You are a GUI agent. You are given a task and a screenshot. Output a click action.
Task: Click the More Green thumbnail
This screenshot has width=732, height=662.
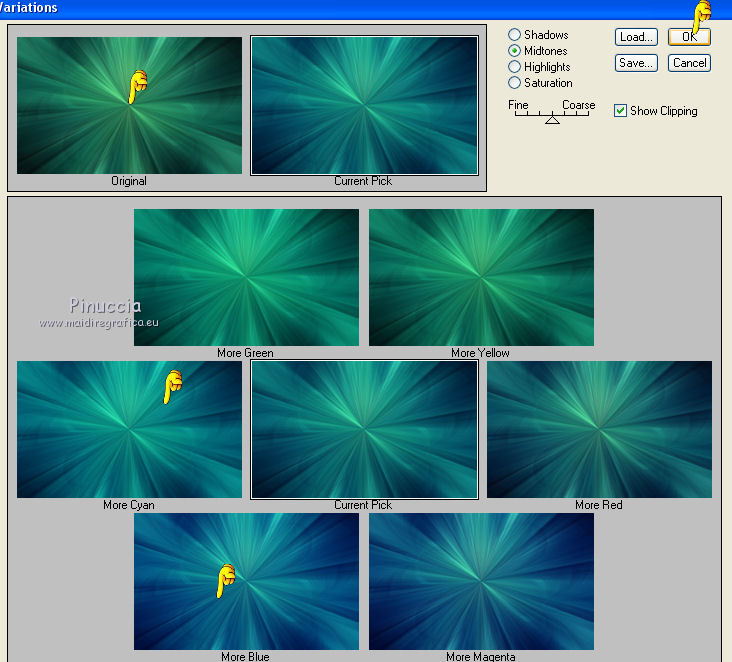(246, 278)
